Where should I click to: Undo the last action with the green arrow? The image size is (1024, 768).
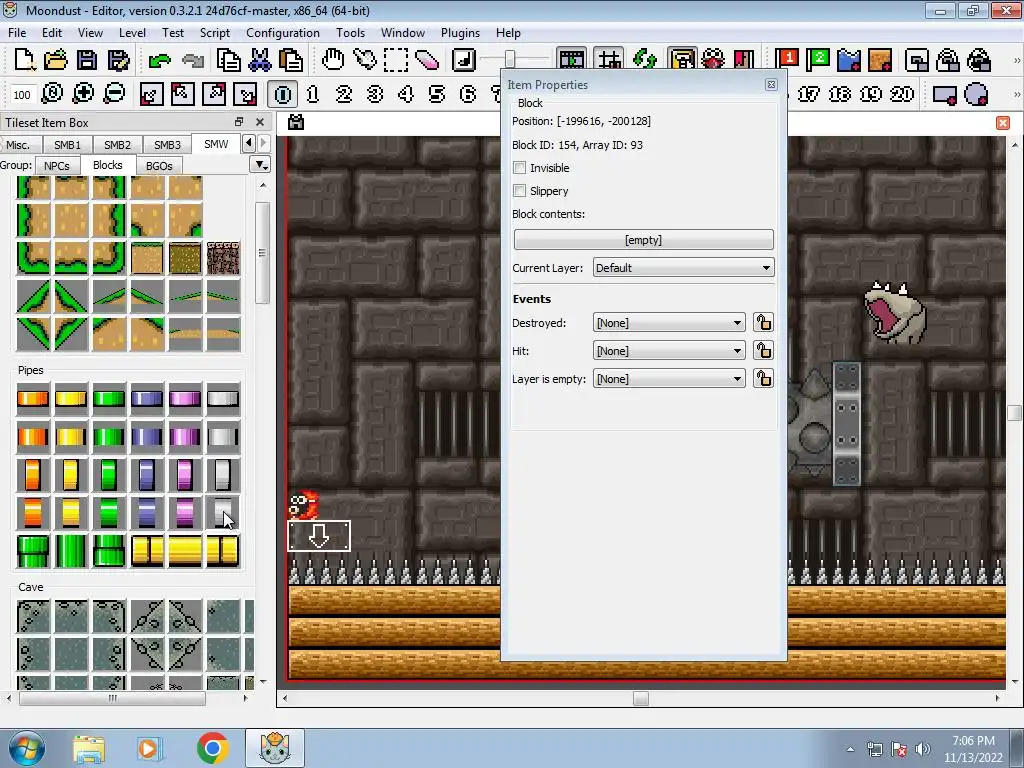pos(159,60)
